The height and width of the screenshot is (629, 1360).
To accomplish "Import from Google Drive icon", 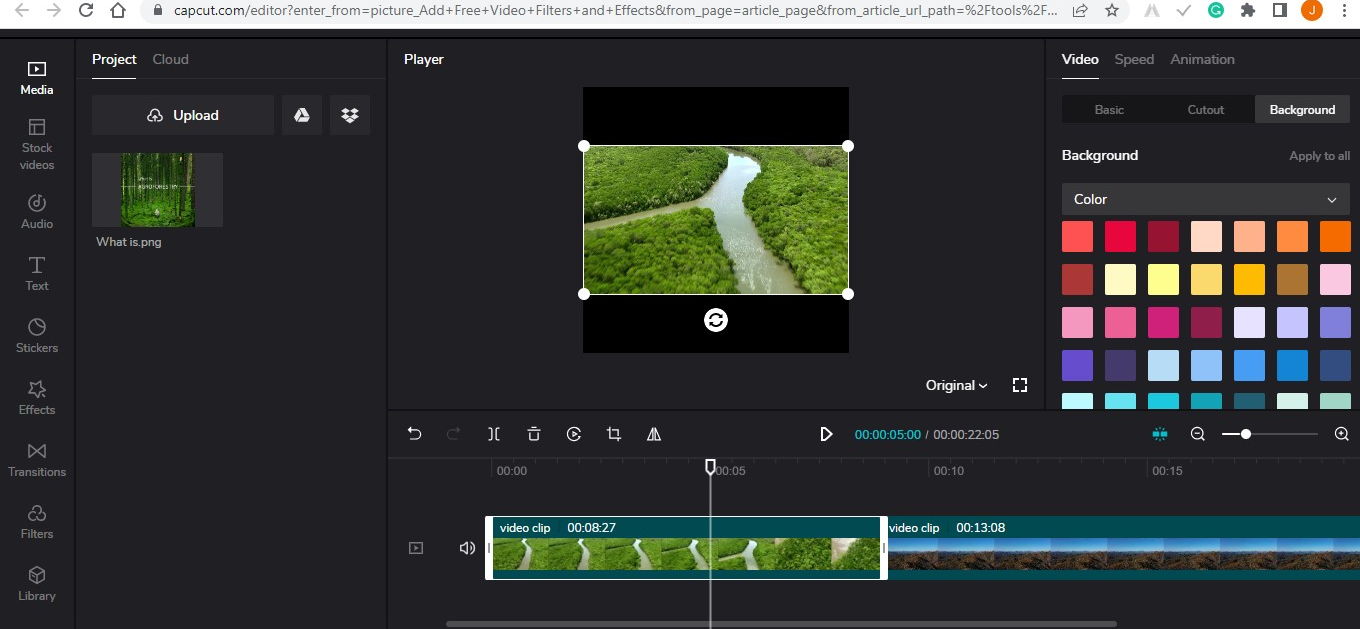I will coord(301,115).
